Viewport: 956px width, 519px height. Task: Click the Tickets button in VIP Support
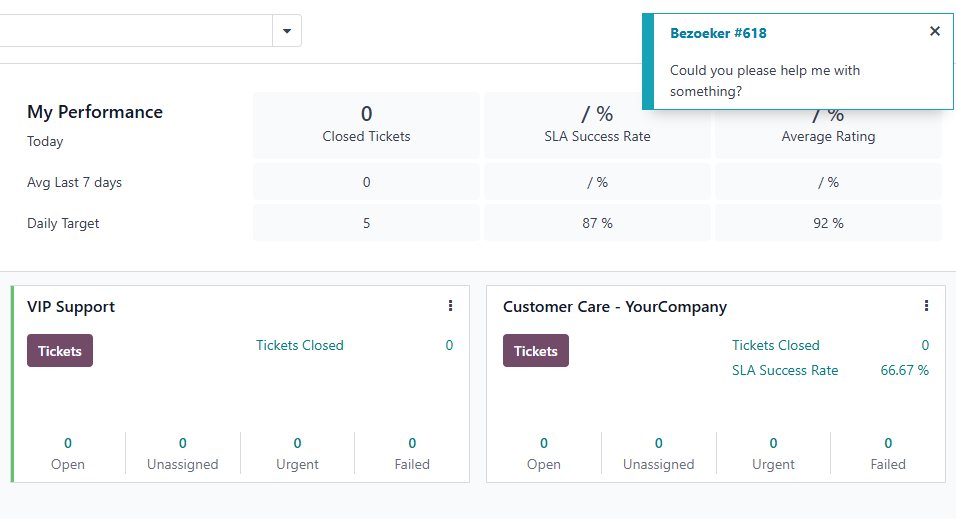[60, 351]
